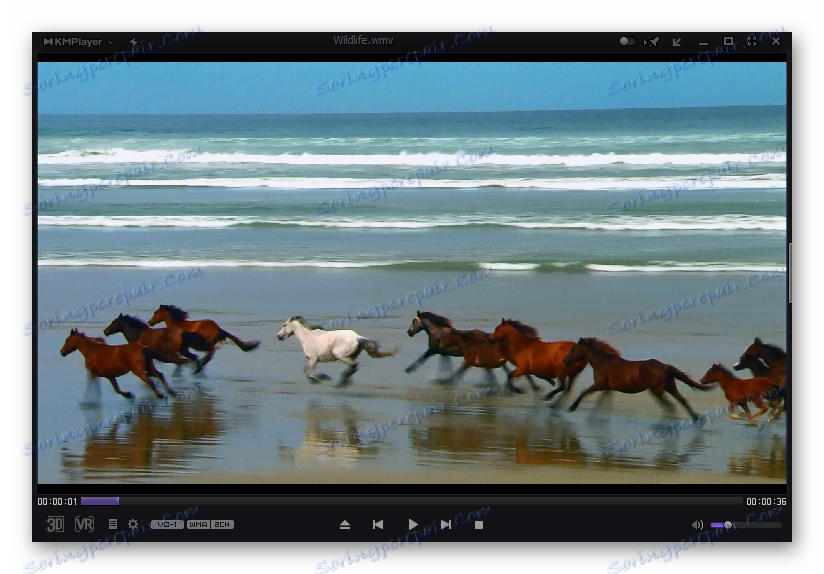Skip to the next track
The image size is (824, 574).
(x=446, y=525)
